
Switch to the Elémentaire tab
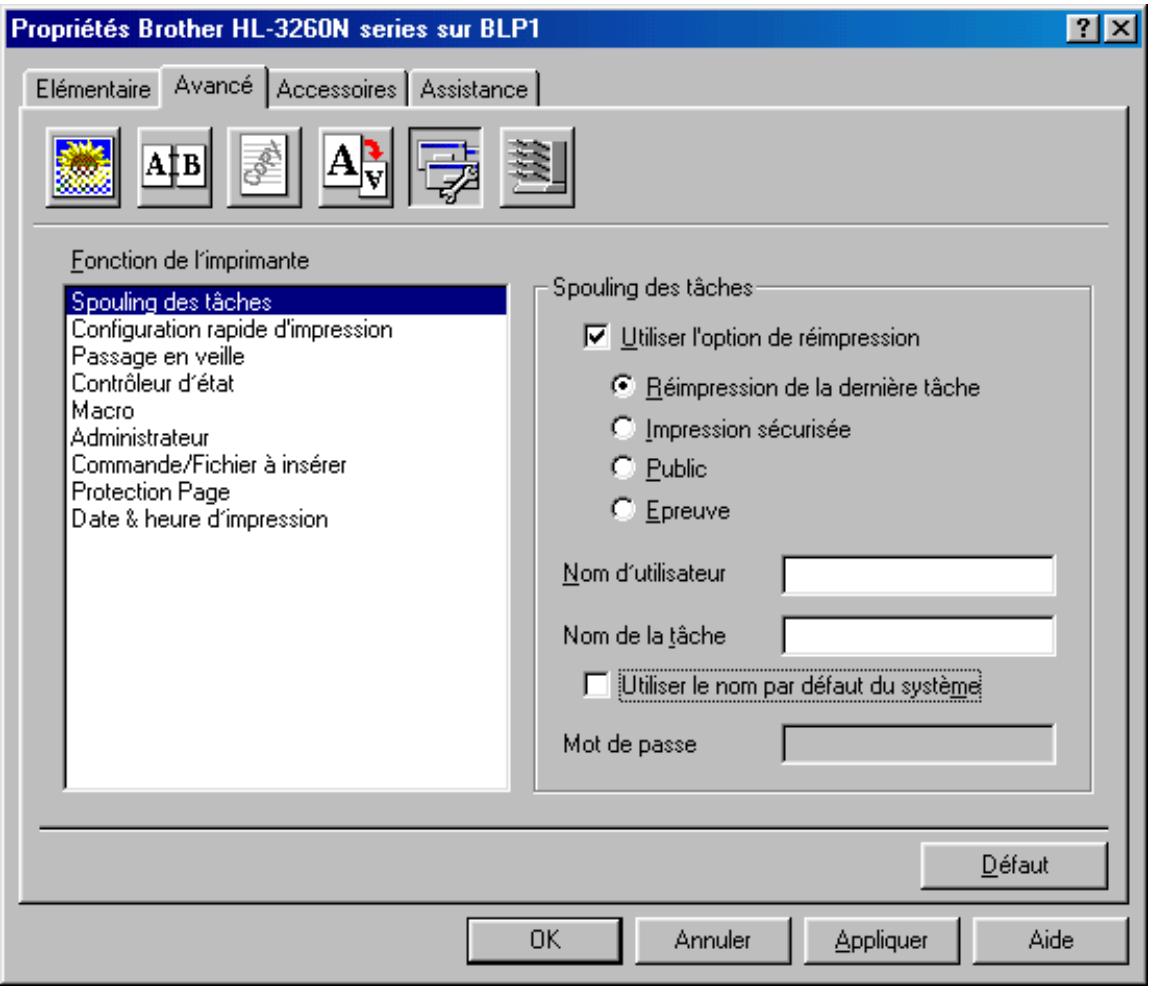point(93,89)
